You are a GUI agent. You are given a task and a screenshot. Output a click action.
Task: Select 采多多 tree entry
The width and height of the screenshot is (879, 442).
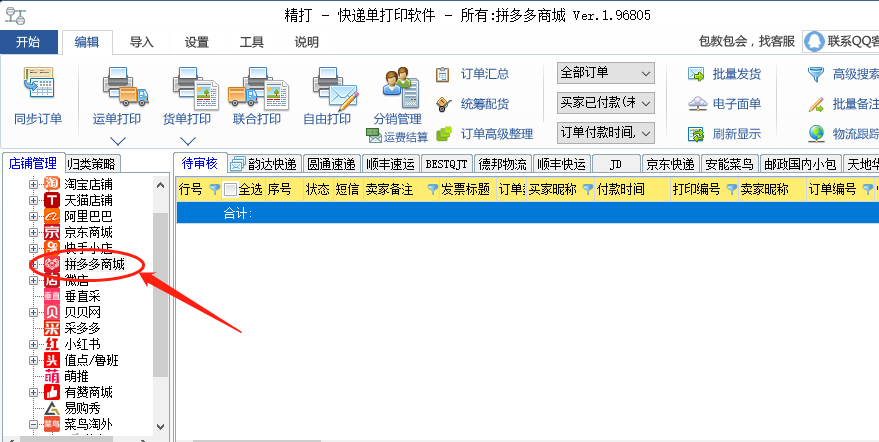coord(82,328)
